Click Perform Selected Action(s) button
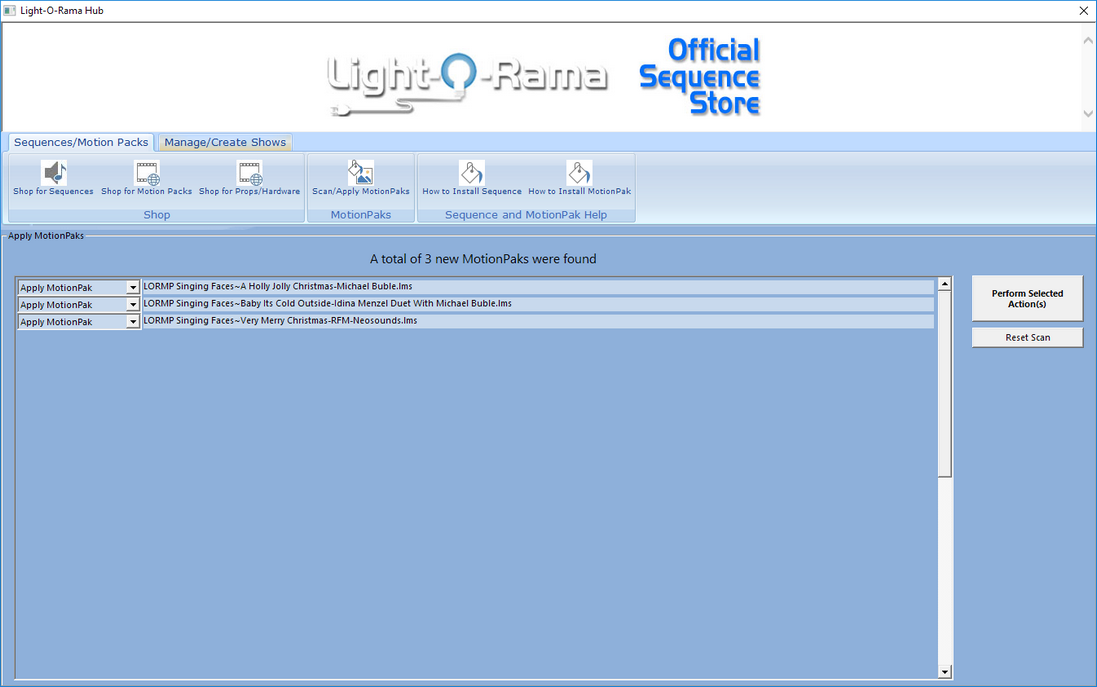This screenshot has height=687, width=1097. pyautogui.click(x=1027, y=299)
